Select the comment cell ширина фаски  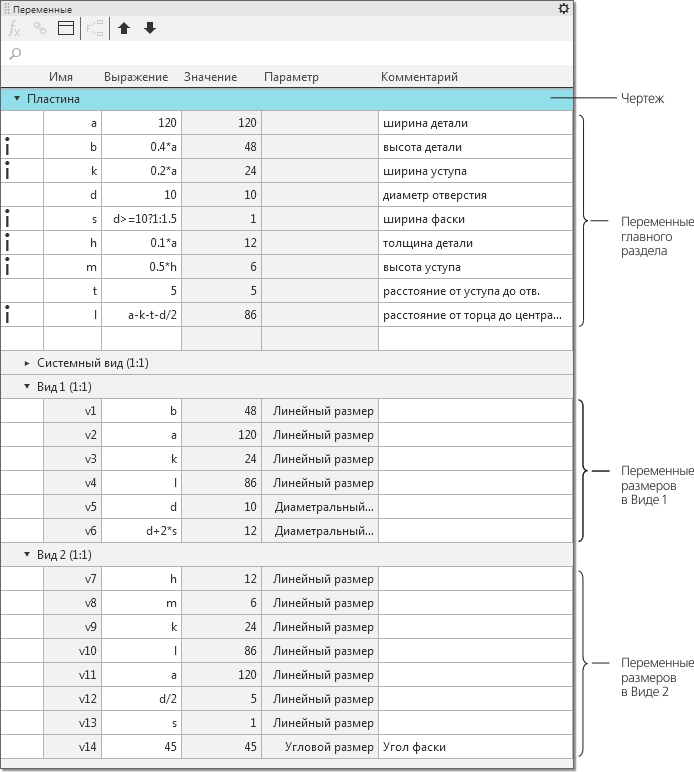pos(475,219)
